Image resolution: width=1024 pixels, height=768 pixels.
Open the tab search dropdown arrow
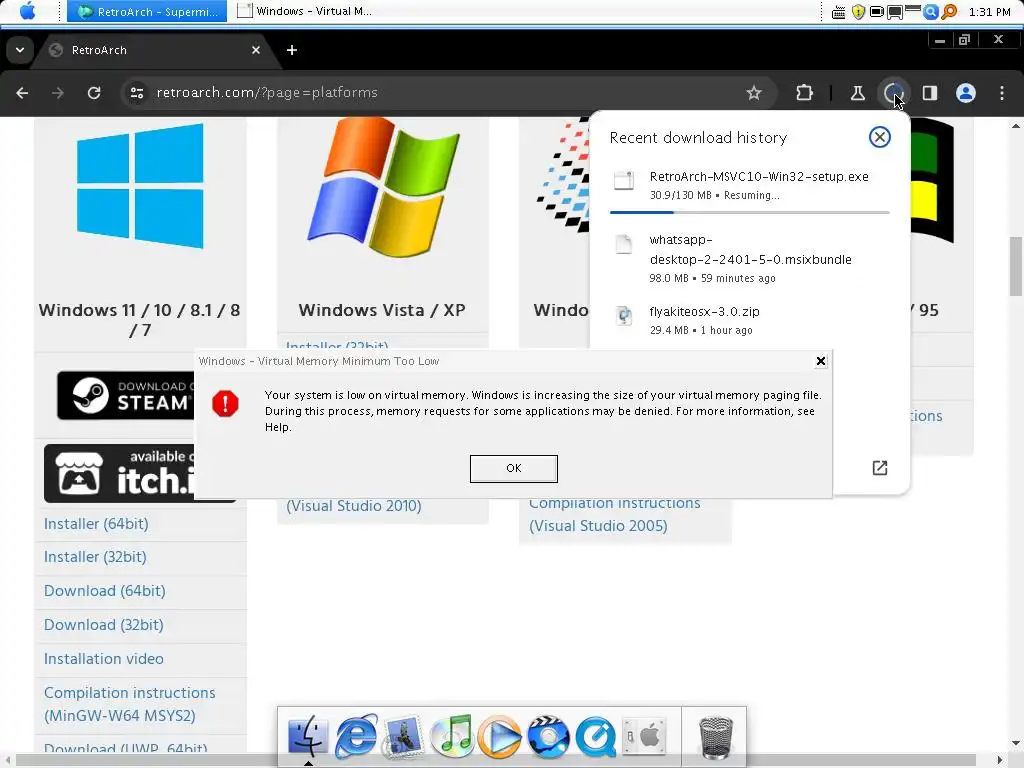pyautogui.click(x=20, y=50)
